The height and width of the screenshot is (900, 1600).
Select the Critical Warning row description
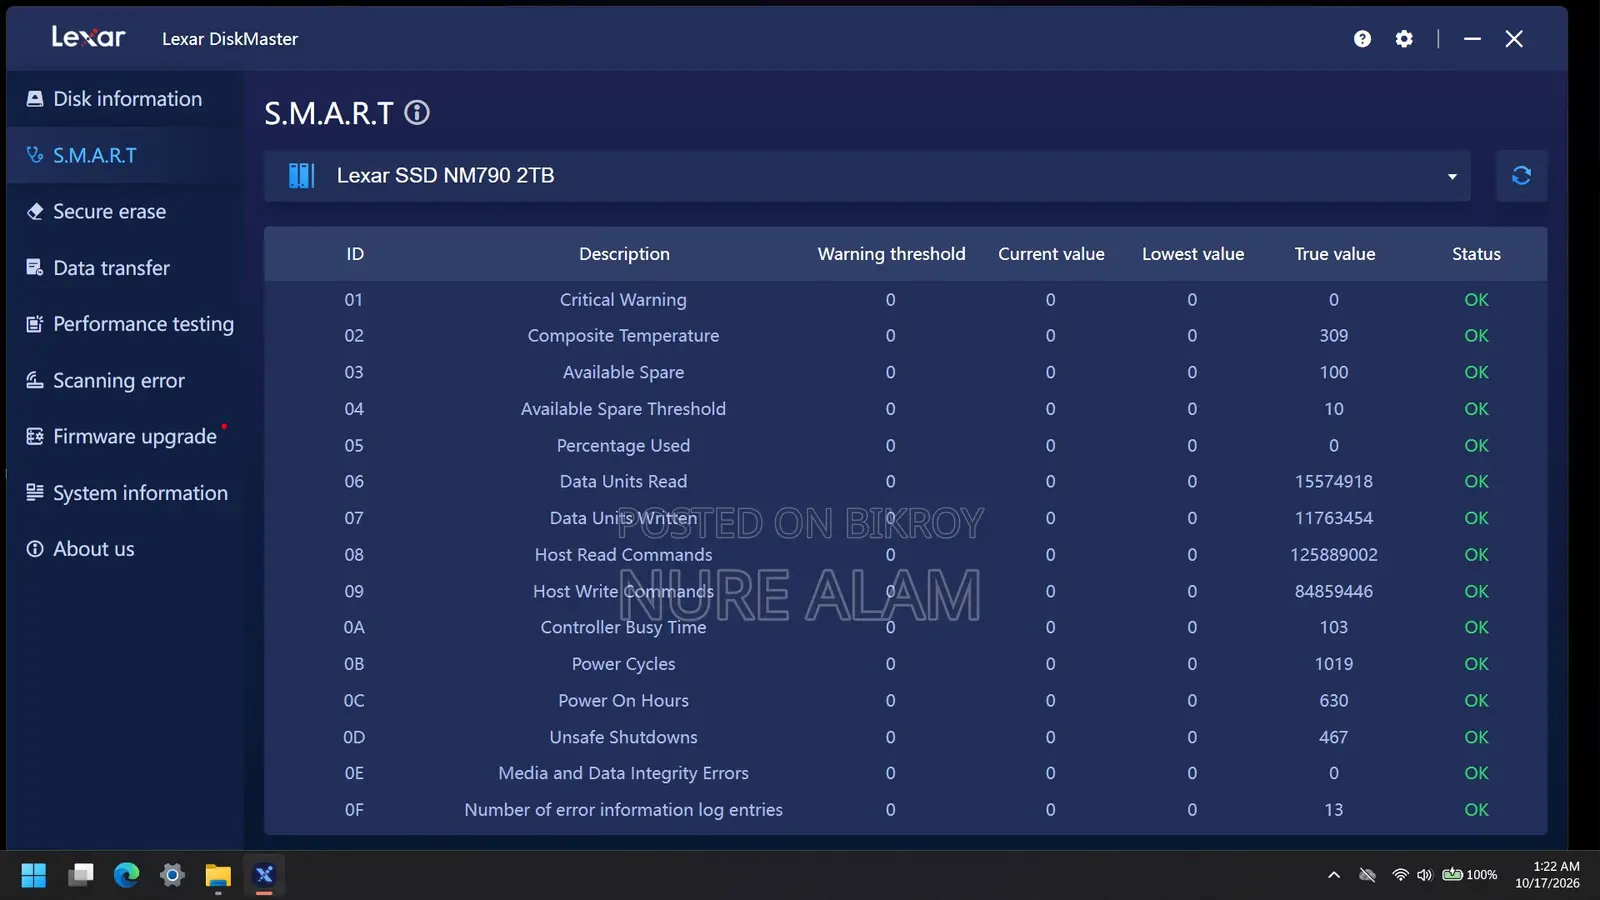coord(623,300)
